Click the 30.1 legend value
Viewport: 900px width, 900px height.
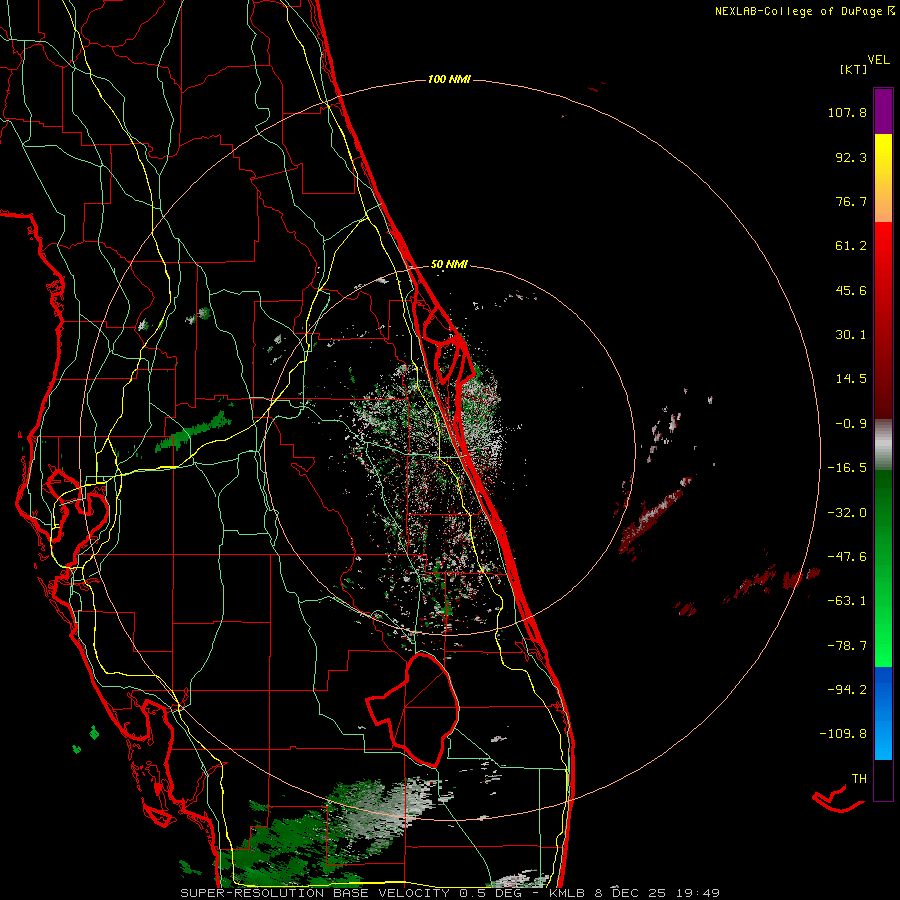pyautogui.click(x=851, y=335)
